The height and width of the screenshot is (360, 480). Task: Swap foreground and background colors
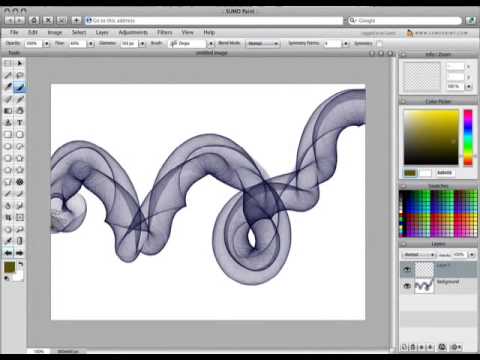pyautogui.click(x=20, y=264)
